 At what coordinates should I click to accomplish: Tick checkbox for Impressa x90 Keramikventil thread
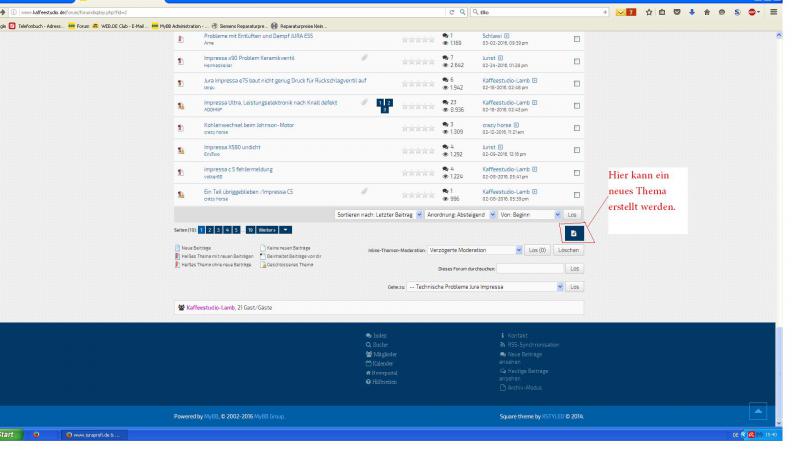coord(577,63)
